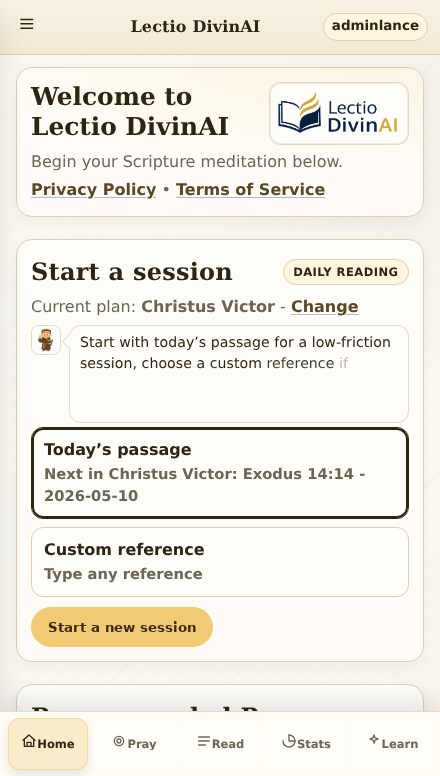Tap the Stats chart icon
440x776 pixels.
point(289,741)
